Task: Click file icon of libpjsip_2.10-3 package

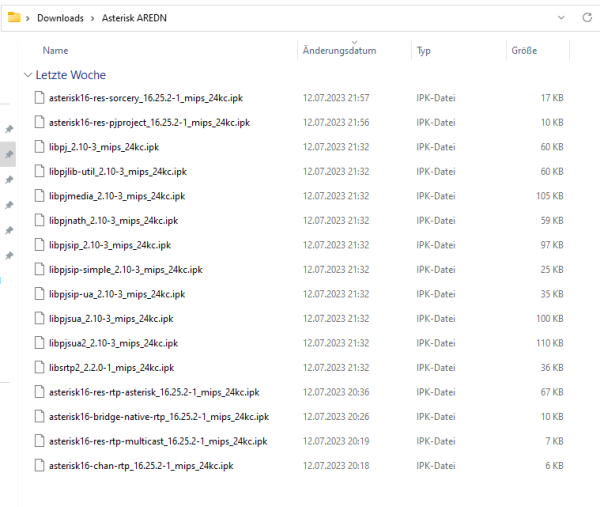Action: tap(39, 245)
